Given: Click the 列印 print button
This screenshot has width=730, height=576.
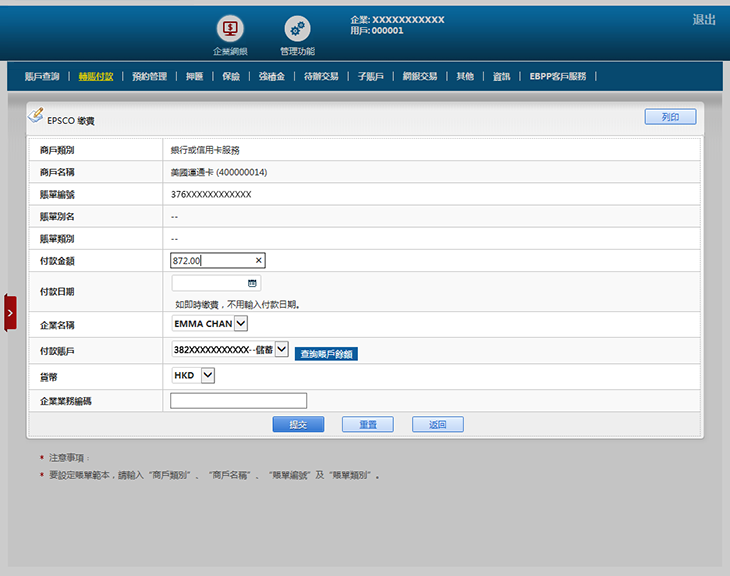Looking at the screenshot, I should [670, 117].
